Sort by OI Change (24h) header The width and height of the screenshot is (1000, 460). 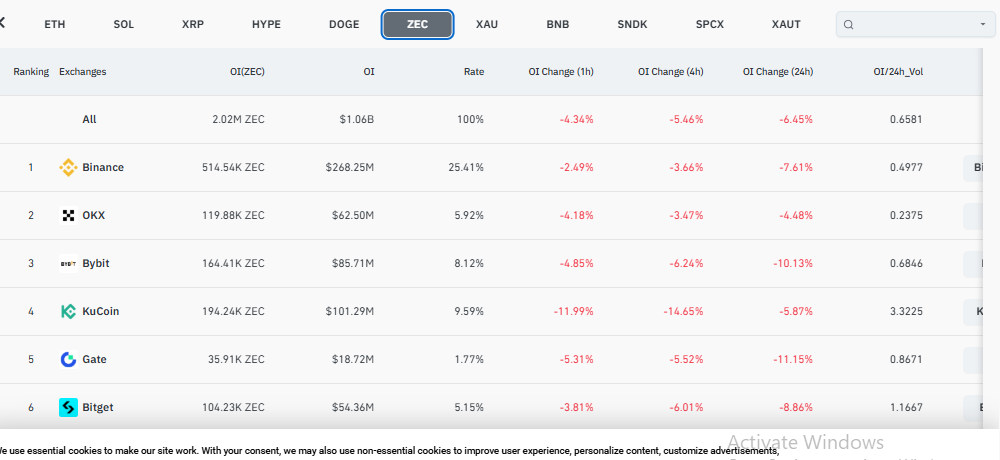coord(778,71)
